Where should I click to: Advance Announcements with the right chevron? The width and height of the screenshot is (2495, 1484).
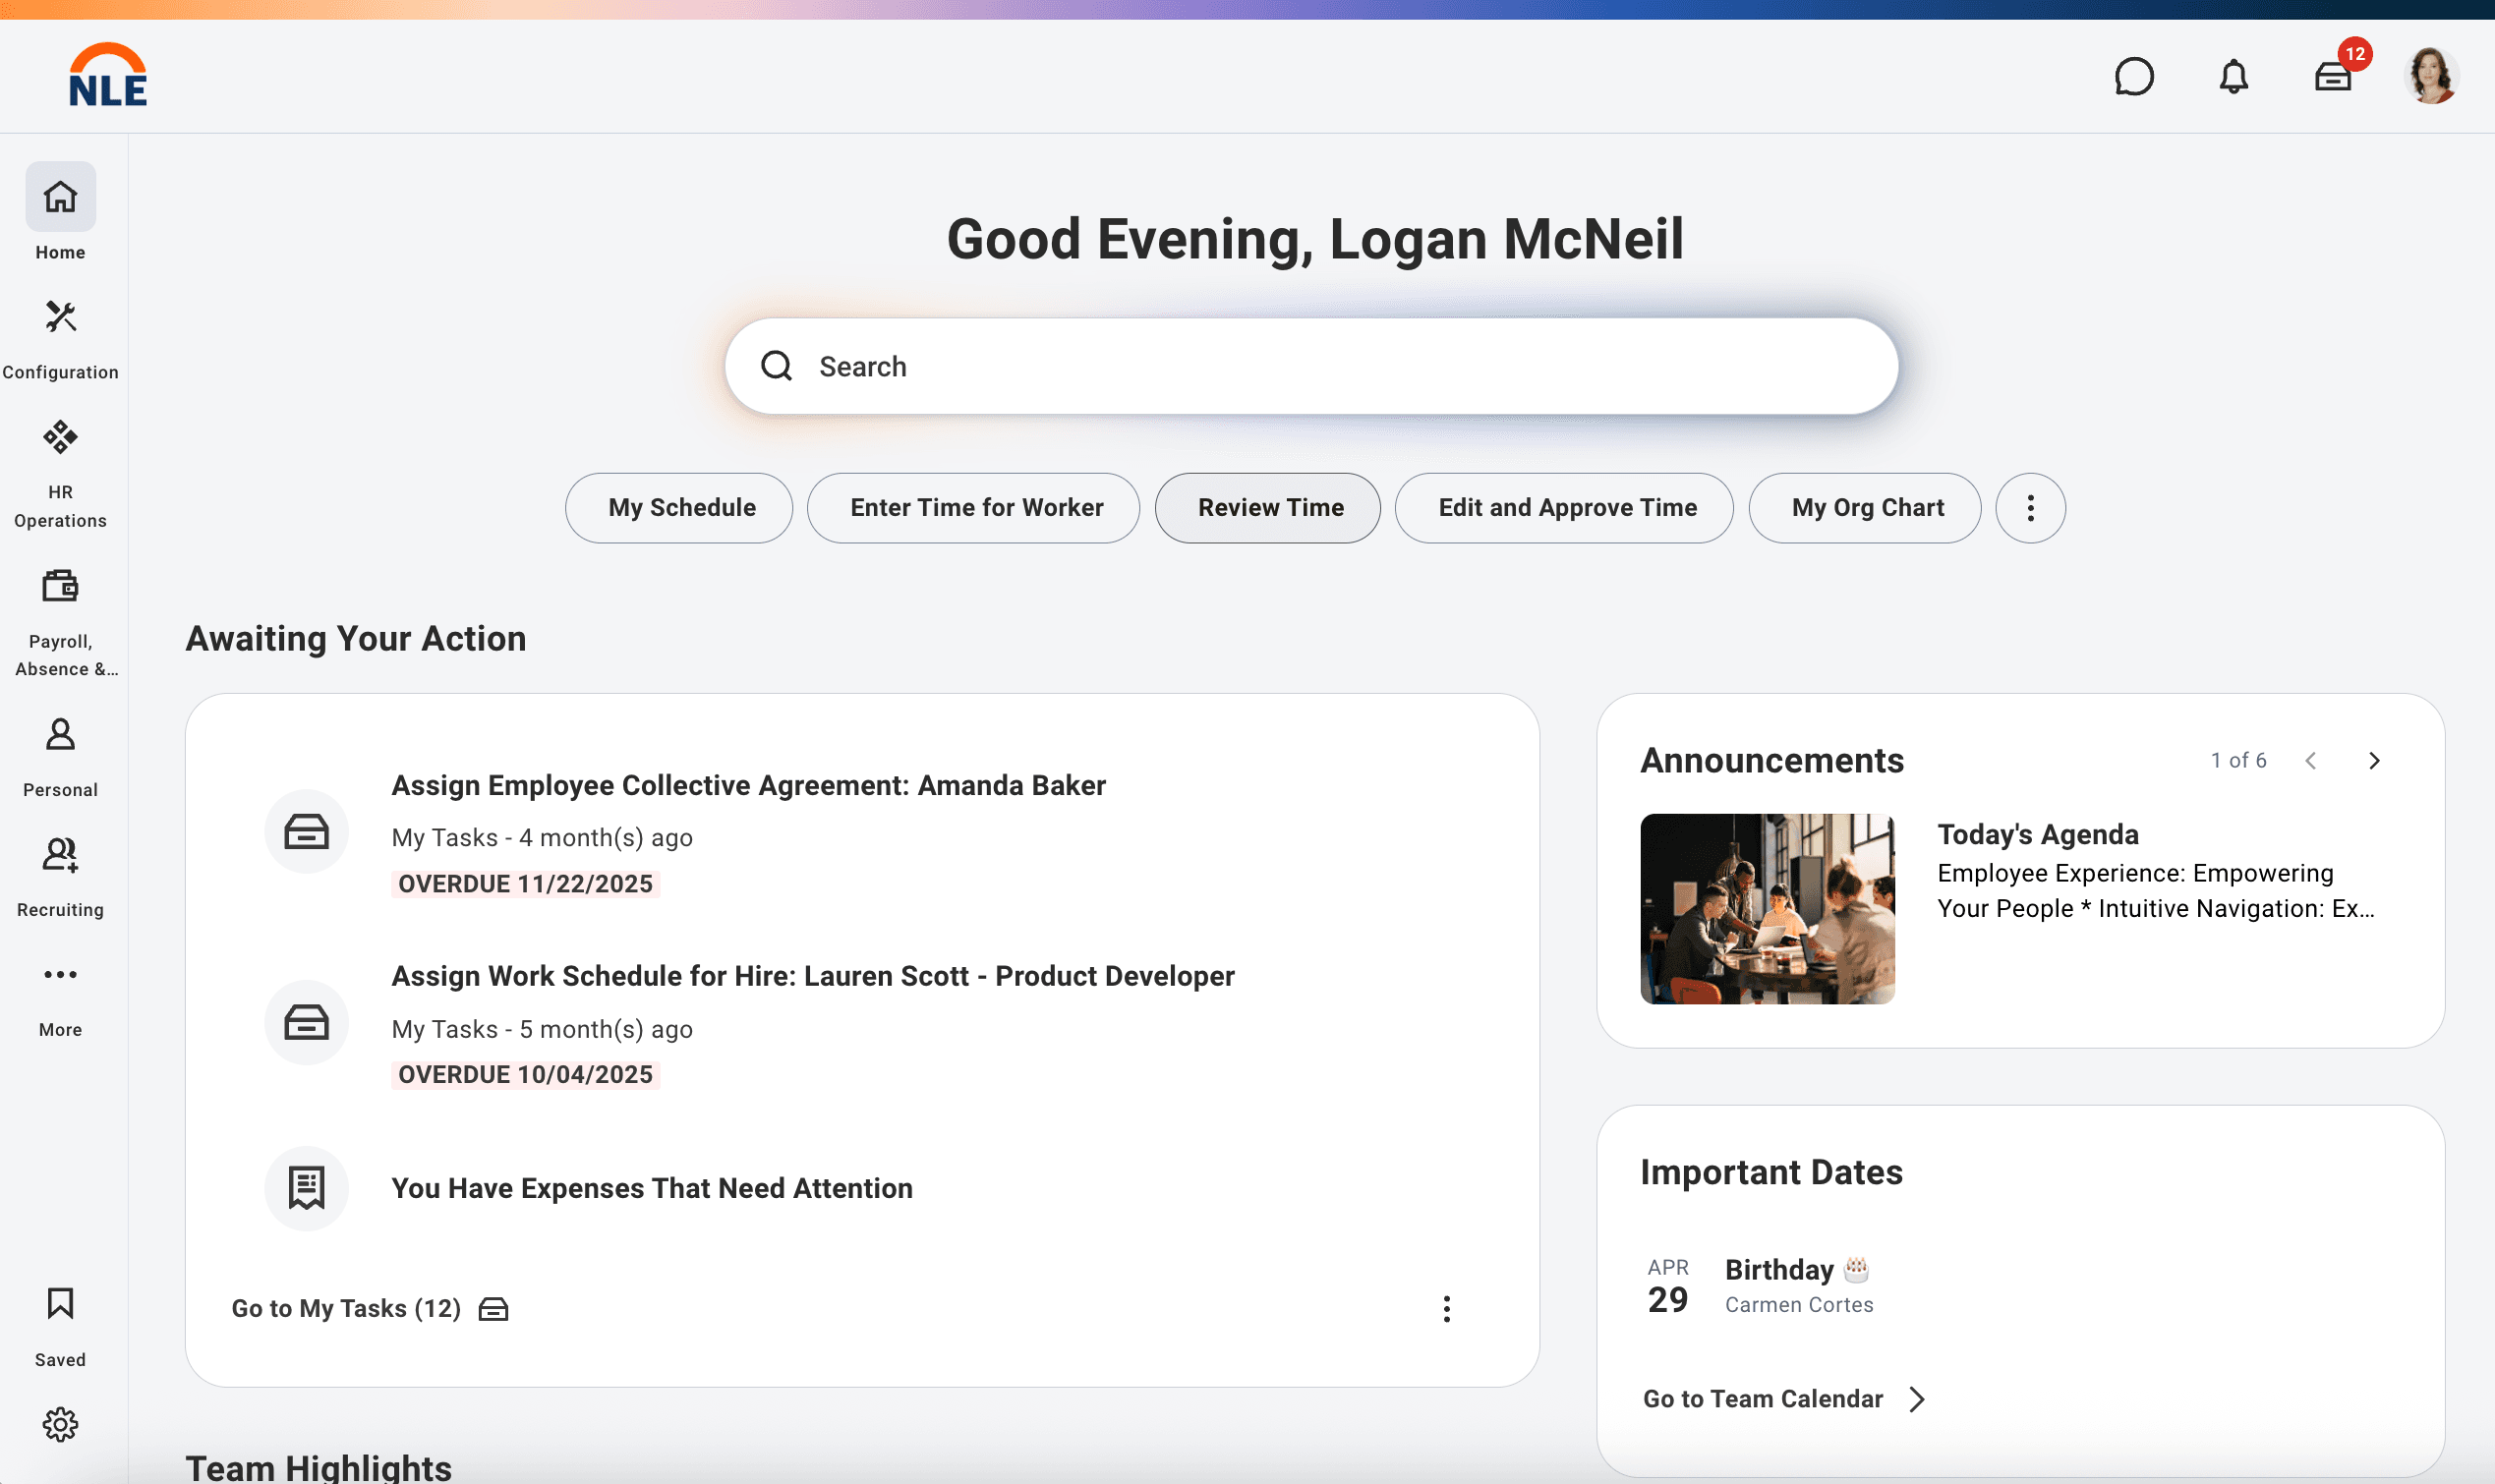coord(2374,760)
